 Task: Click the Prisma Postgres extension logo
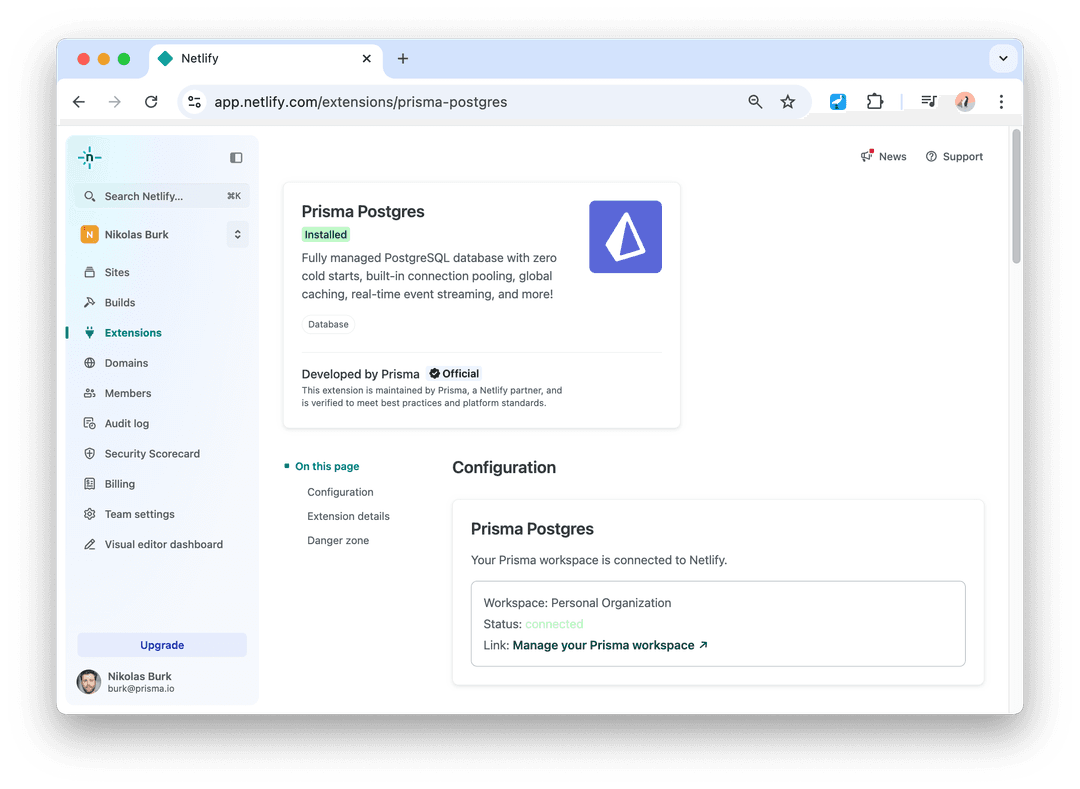tap(625, 237)
